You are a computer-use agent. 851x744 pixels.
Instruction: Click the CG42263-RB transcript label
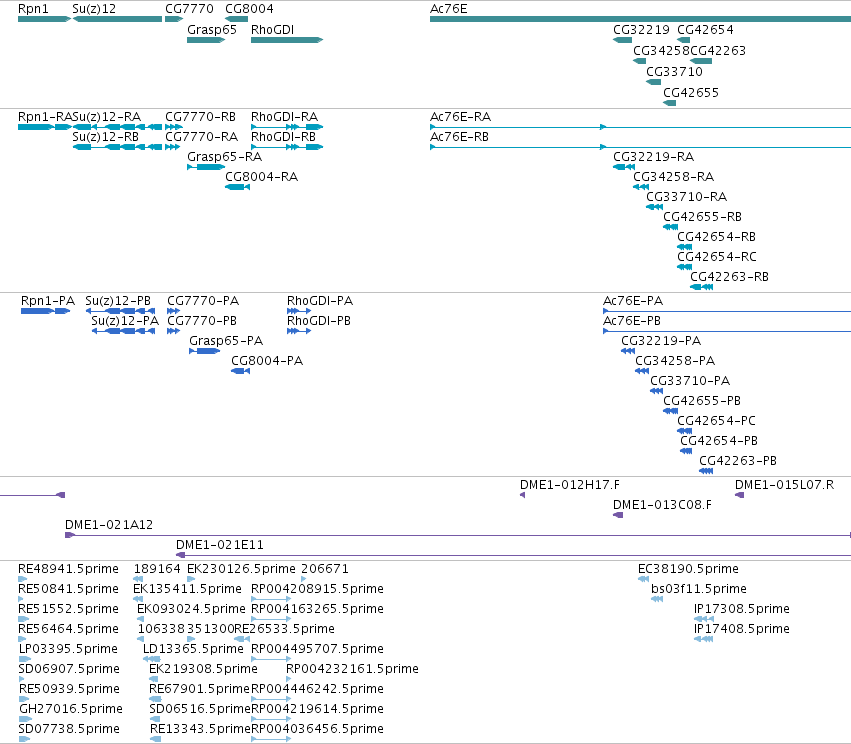(x=729, y=277)
